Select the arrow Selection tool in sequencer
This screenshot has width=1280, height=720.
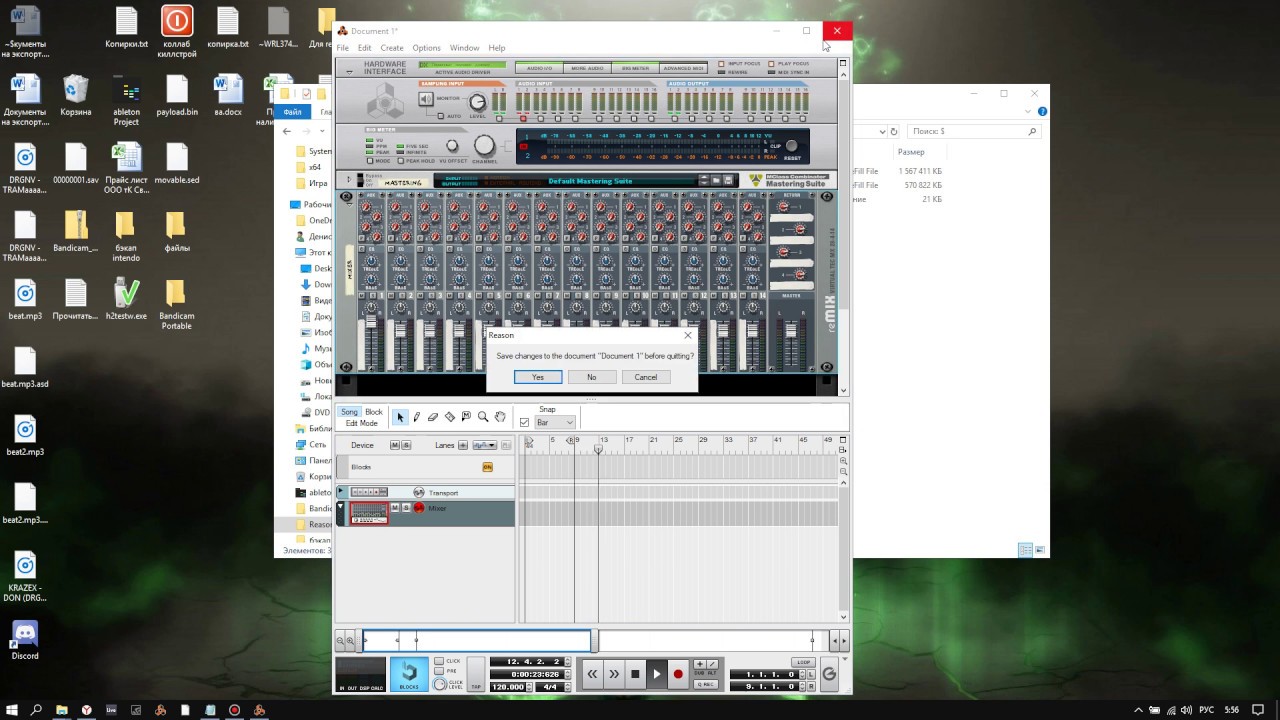pyautogui.click(x=400, y=417)
